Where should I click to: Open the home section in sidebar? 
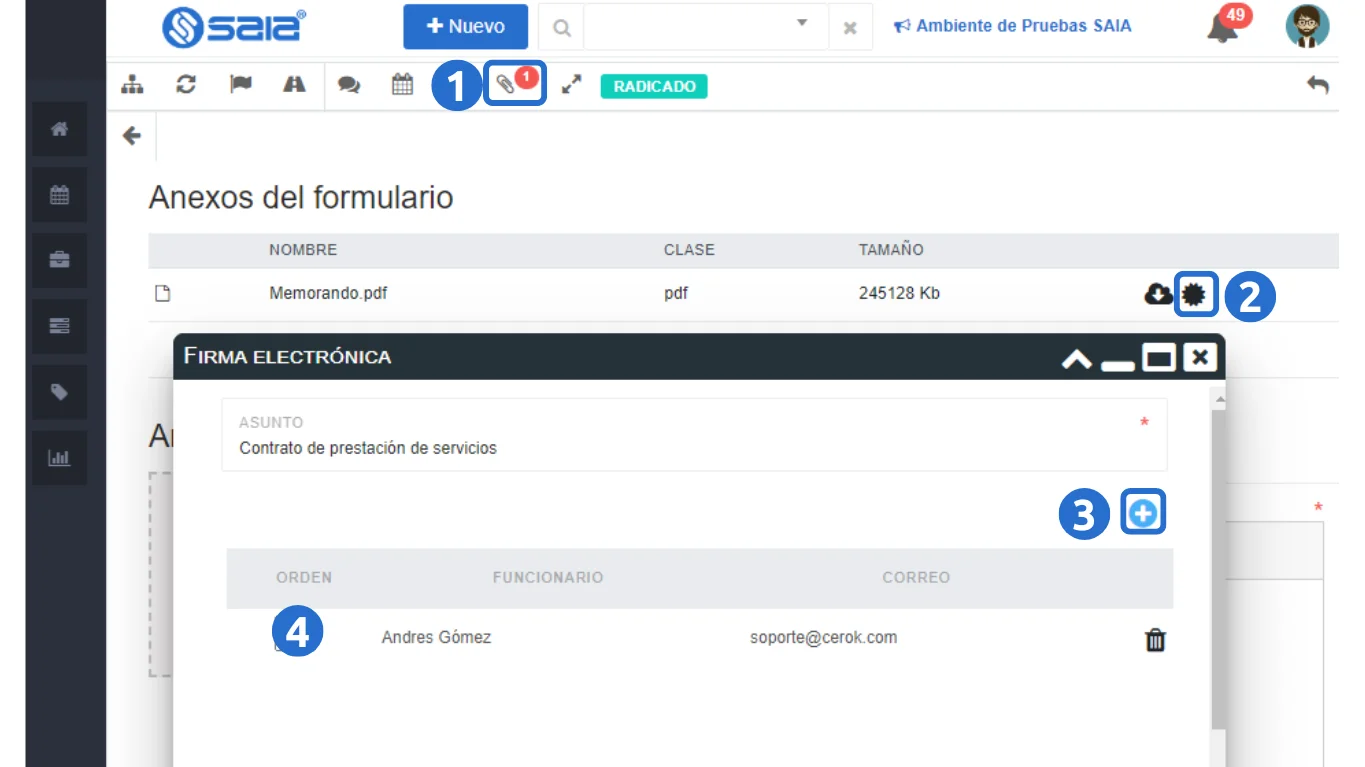point(59,129)
